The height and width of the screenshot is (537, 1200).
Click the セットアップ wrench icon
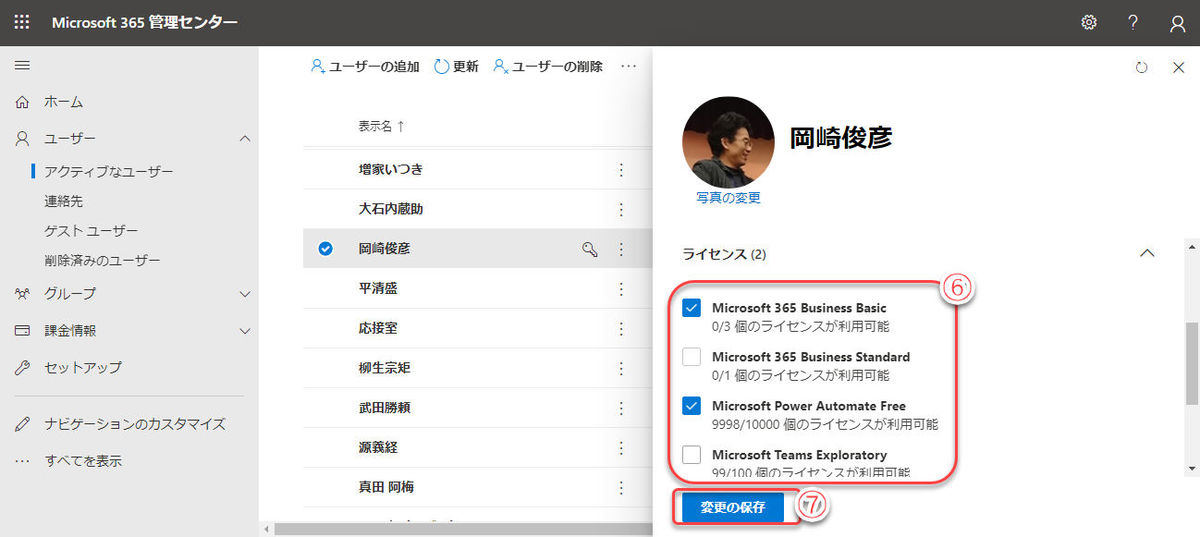point(22,367)
